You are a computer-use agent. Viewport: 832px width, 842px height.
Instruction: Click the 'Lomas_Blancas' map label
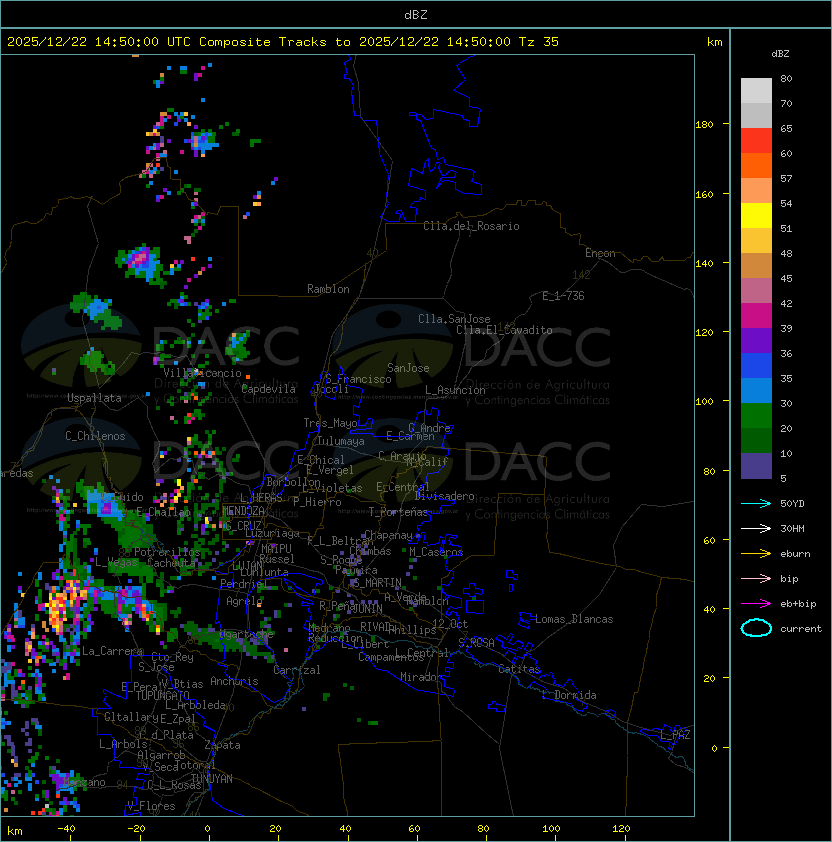[574, 619]
